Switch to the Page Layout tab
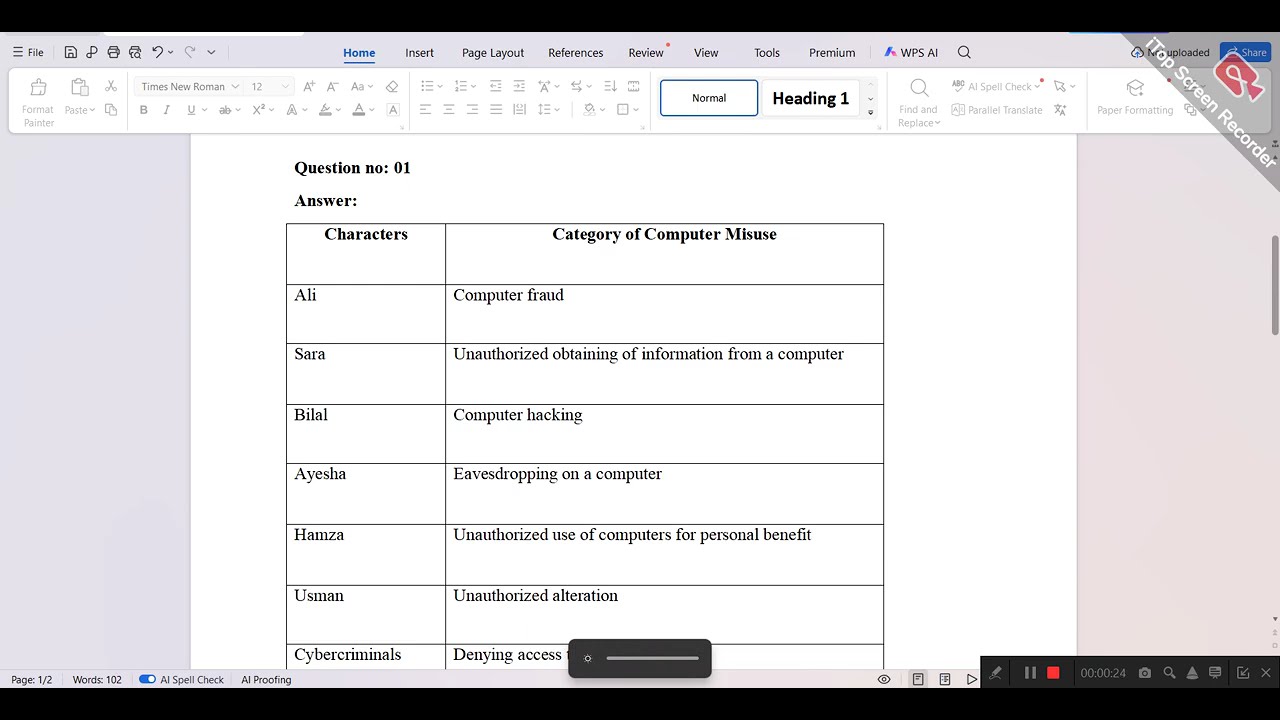 point(493,53)
